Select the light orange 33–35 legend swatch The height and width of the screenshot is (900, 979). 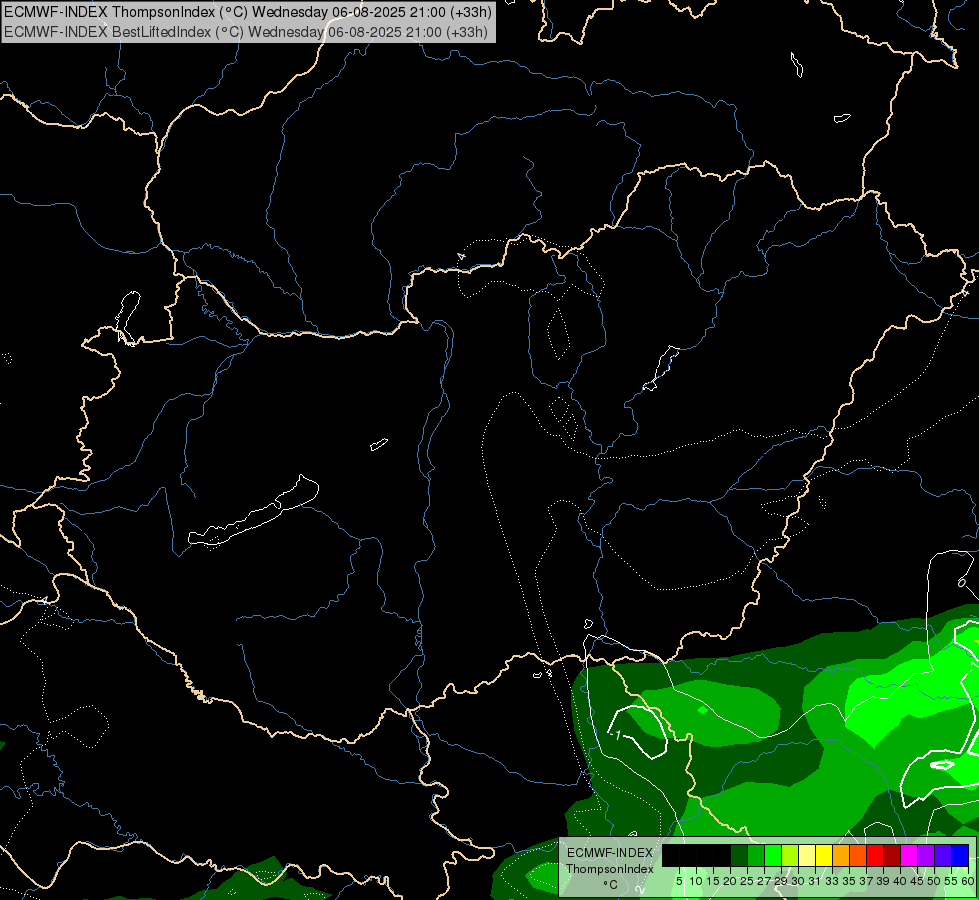pos(841,855)
